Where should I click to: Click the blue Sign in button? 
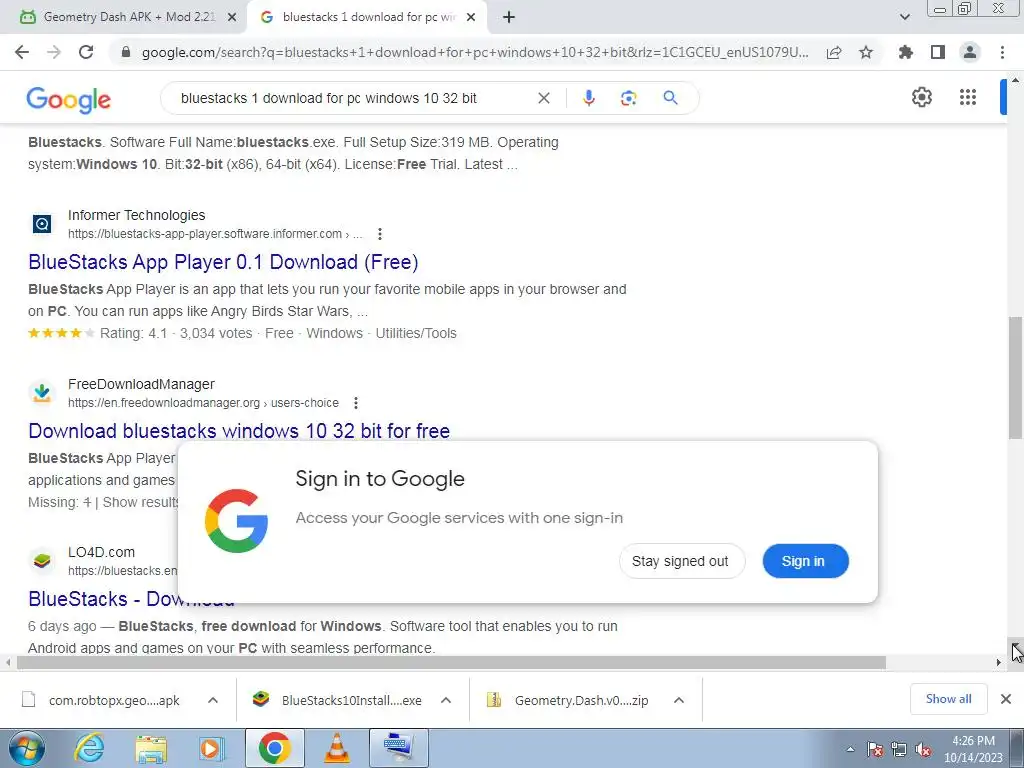[805, 561]
